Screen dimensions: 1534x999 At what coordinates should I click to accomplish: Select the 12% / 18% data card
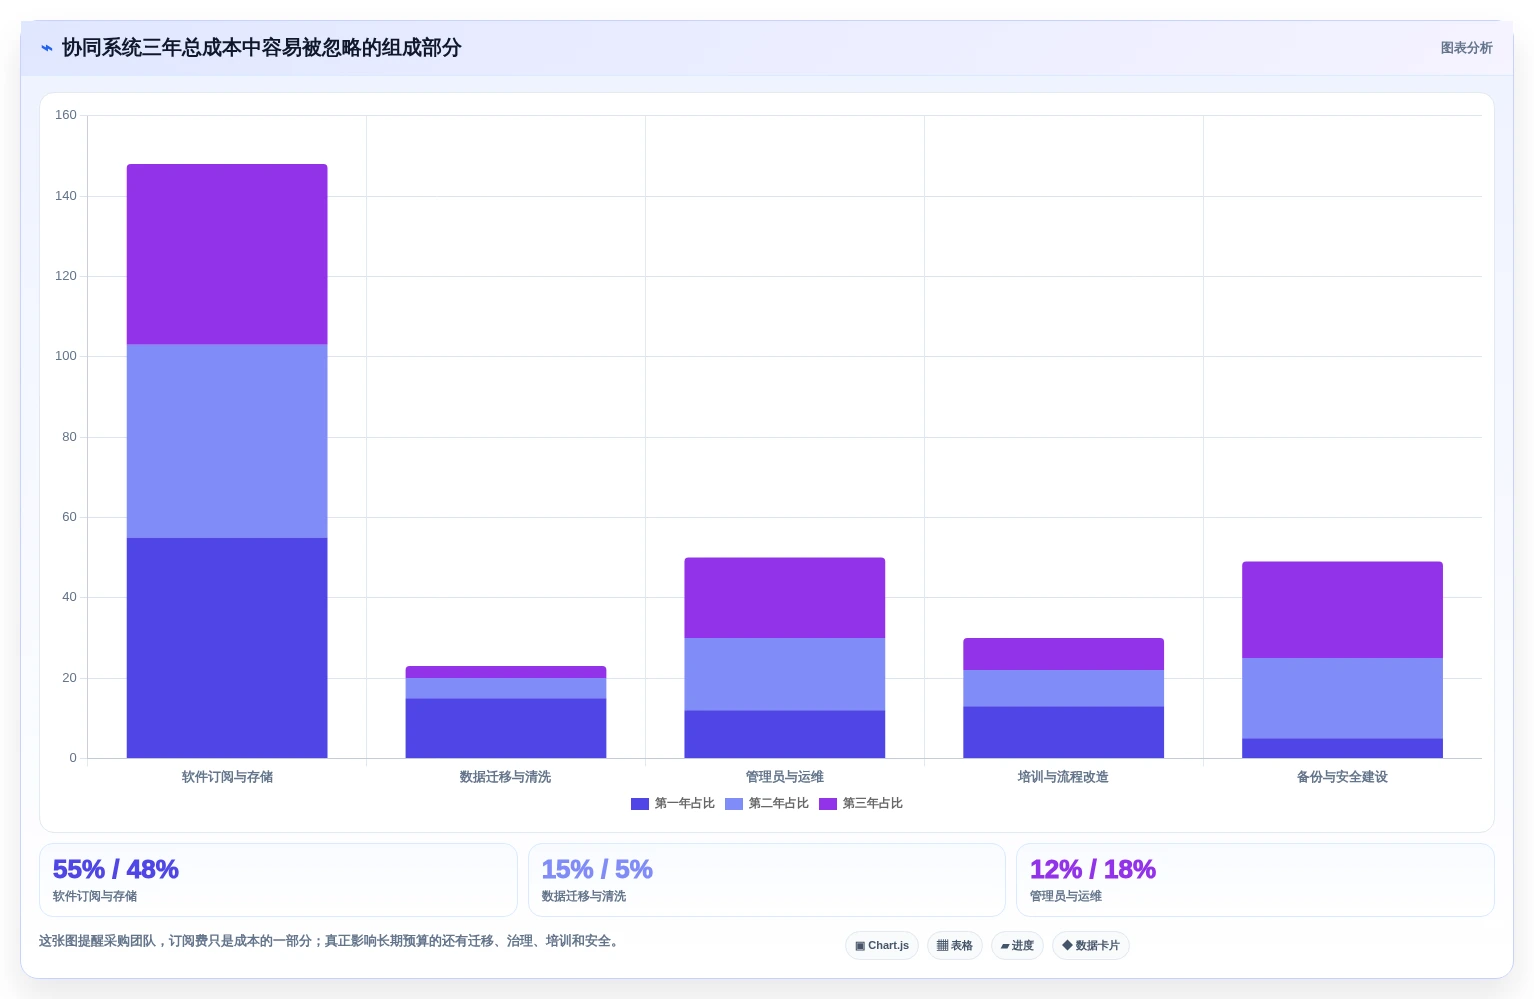[1255, 880]
